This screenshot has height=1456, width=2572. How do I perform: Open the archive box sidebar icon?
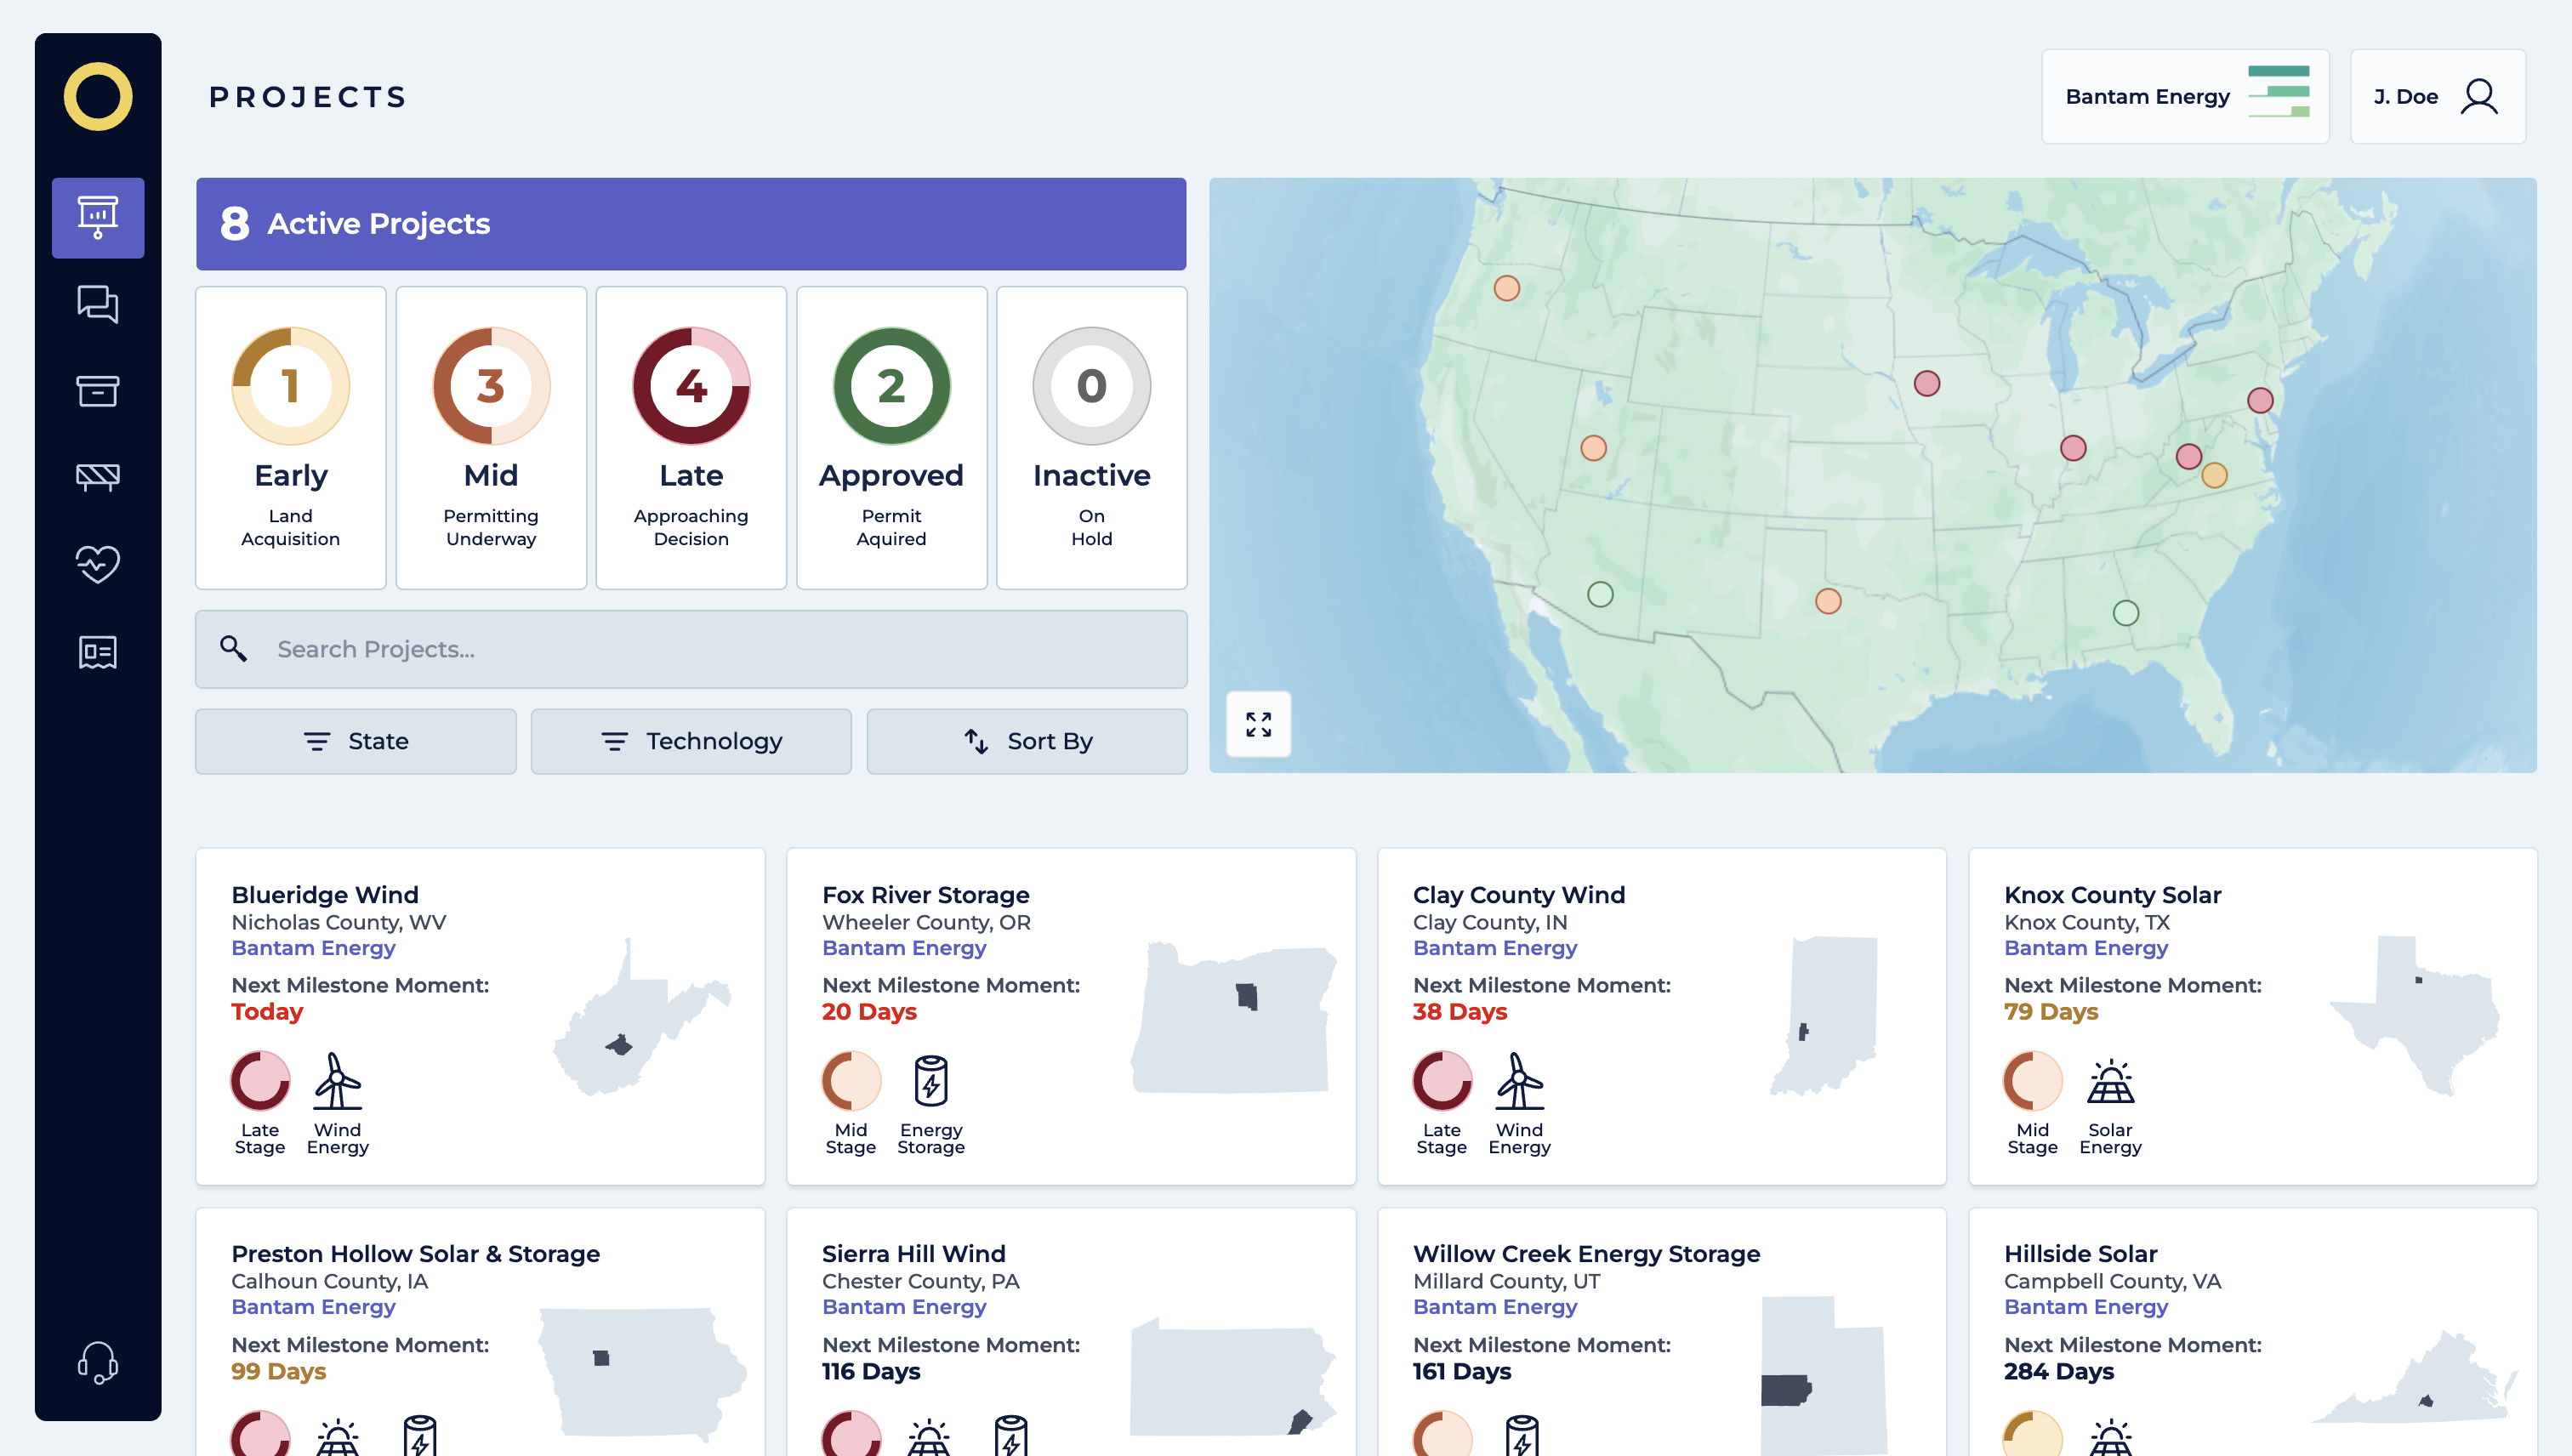coord(98,391)
